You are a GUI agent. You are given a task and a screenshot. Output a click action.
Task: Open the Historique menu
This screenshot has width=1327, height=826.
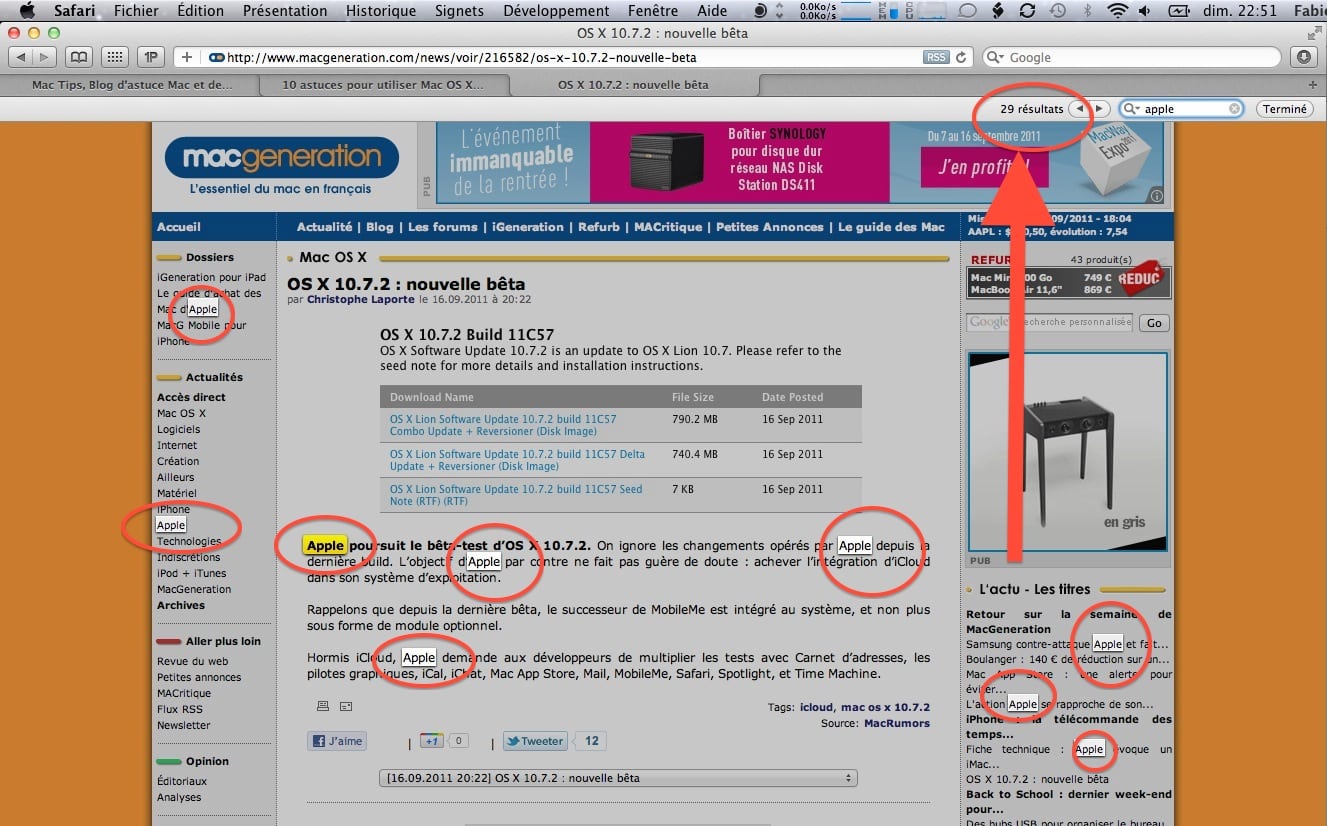point(380,11)
